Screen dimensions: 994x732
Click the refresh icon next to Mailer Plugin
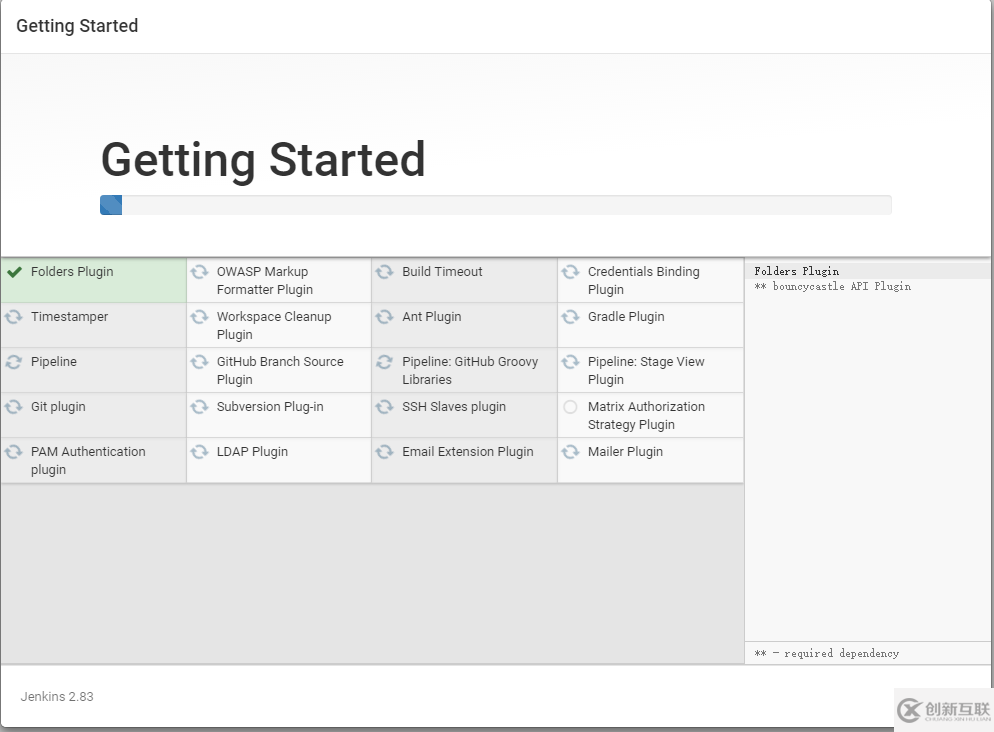tap(571, 452)
